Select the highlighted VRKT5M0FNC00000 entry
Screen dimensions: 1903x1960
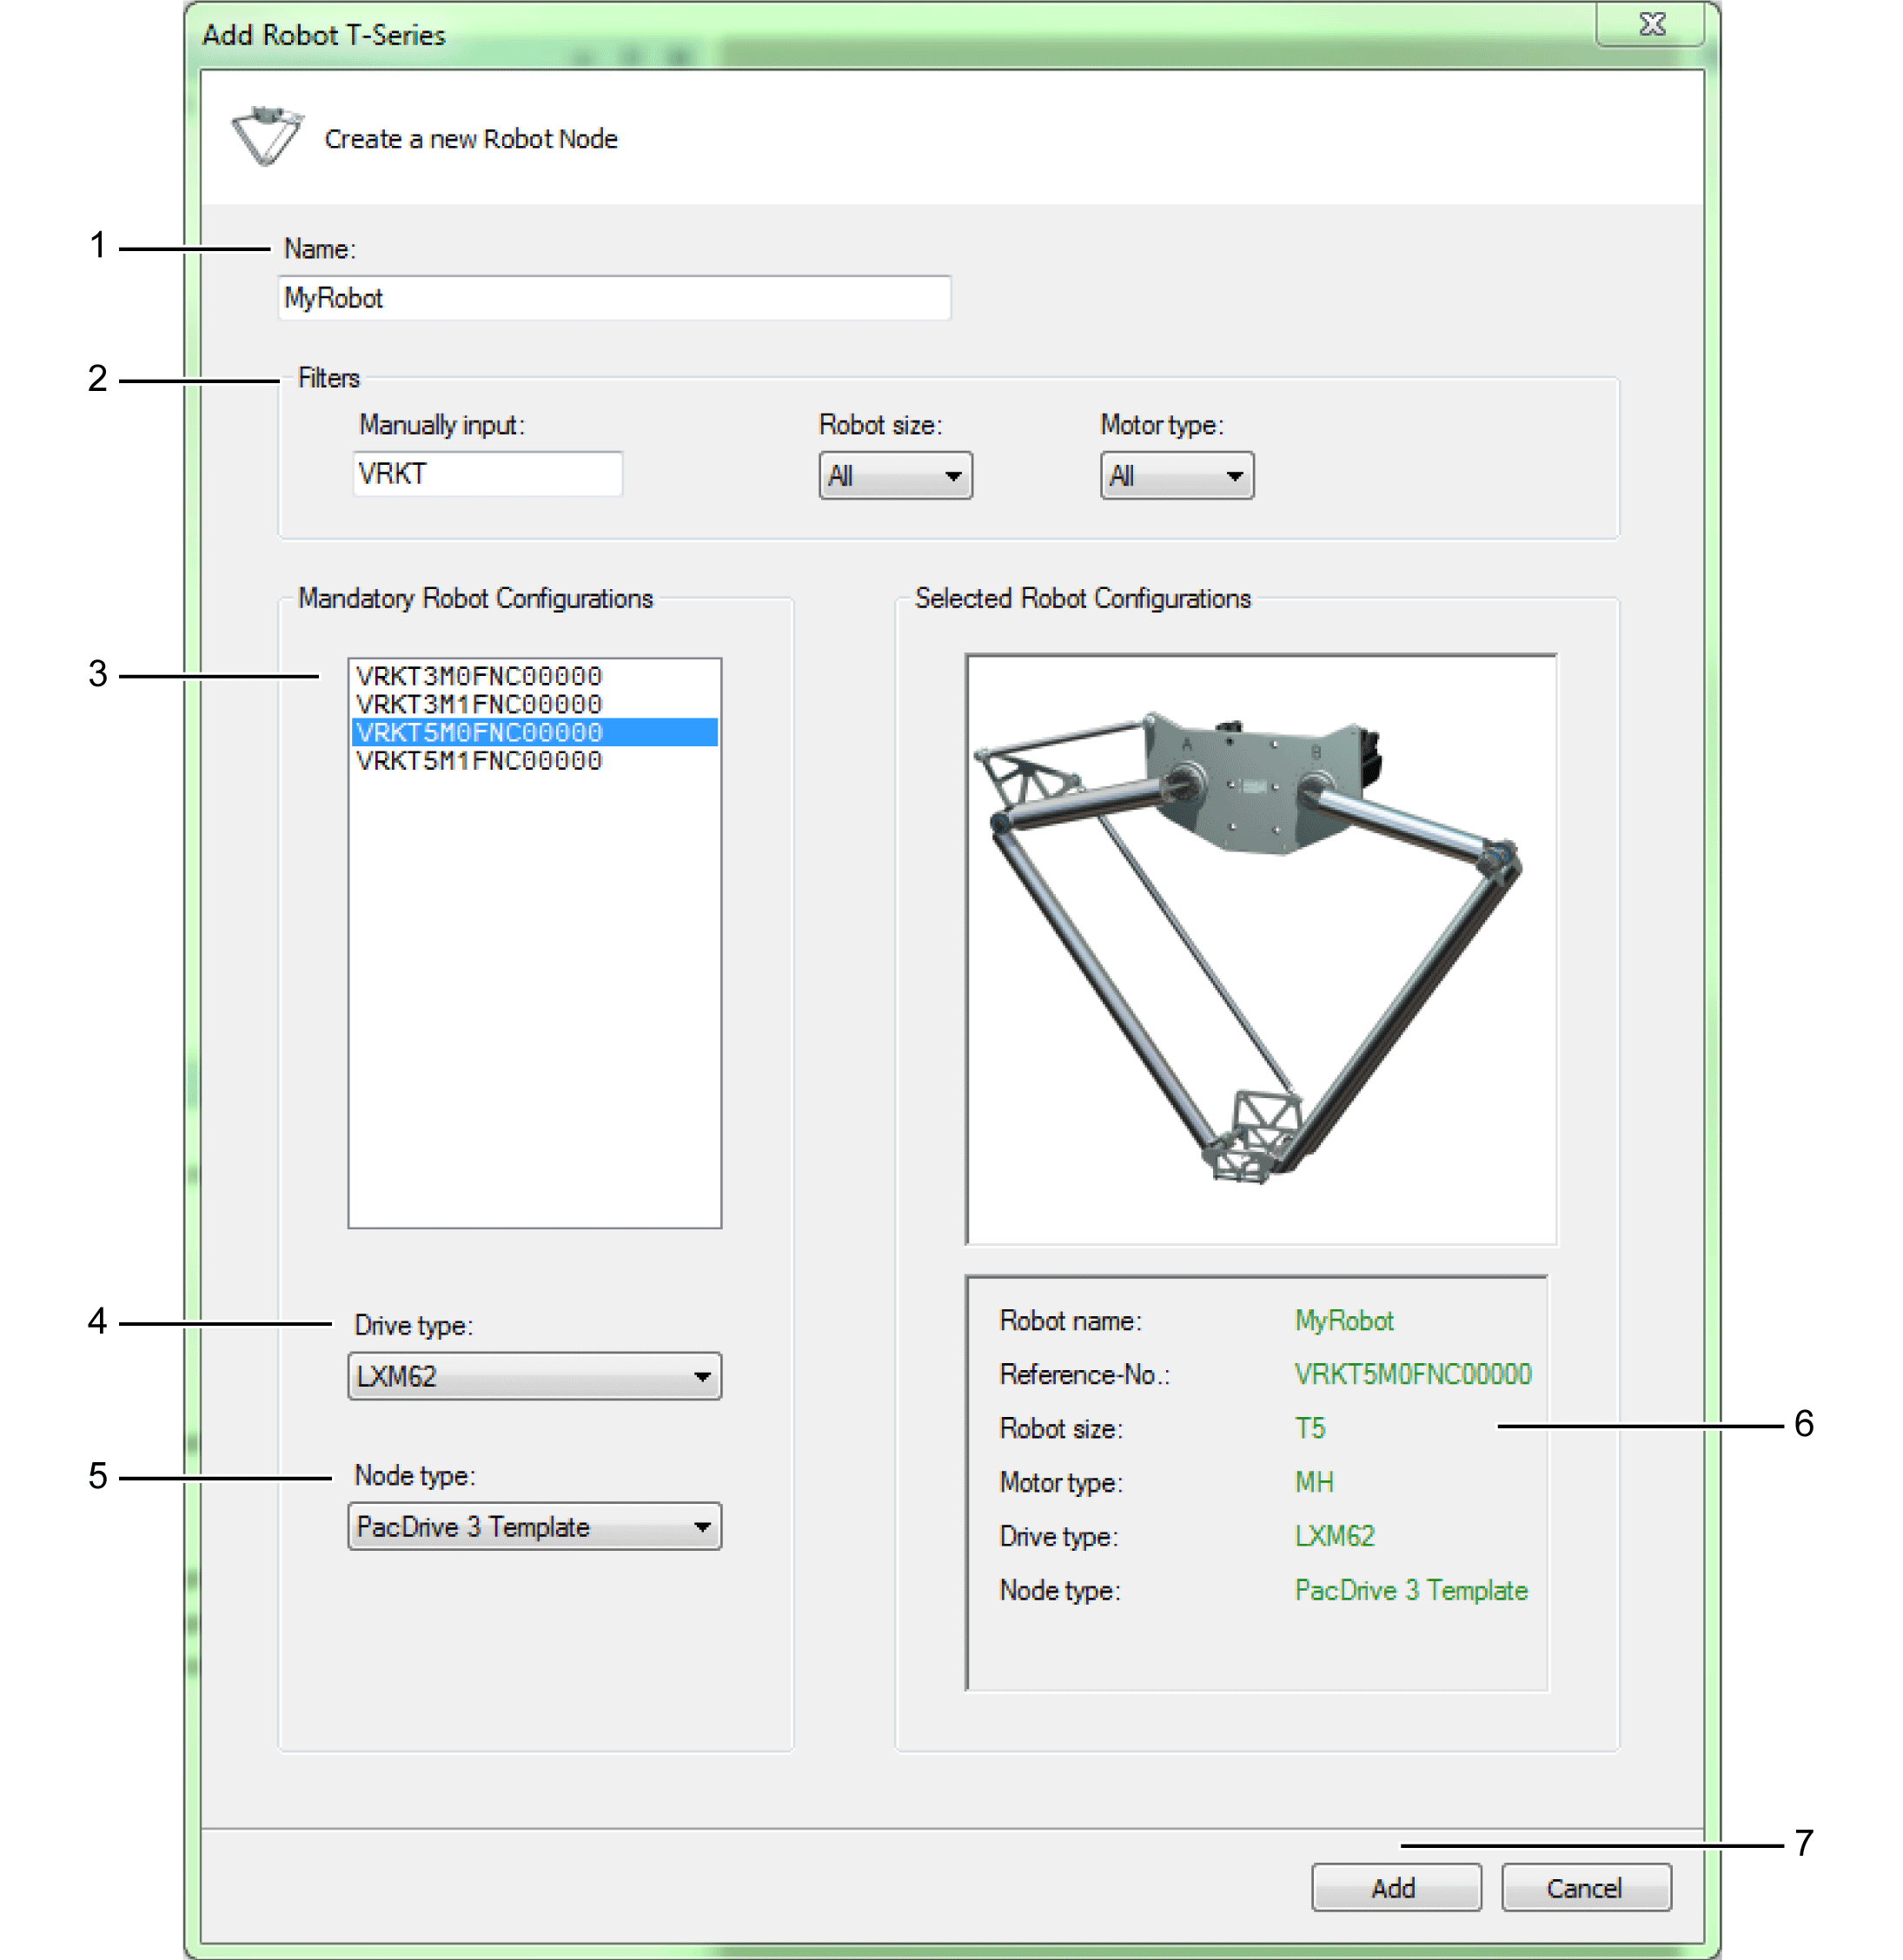(479, 733)
